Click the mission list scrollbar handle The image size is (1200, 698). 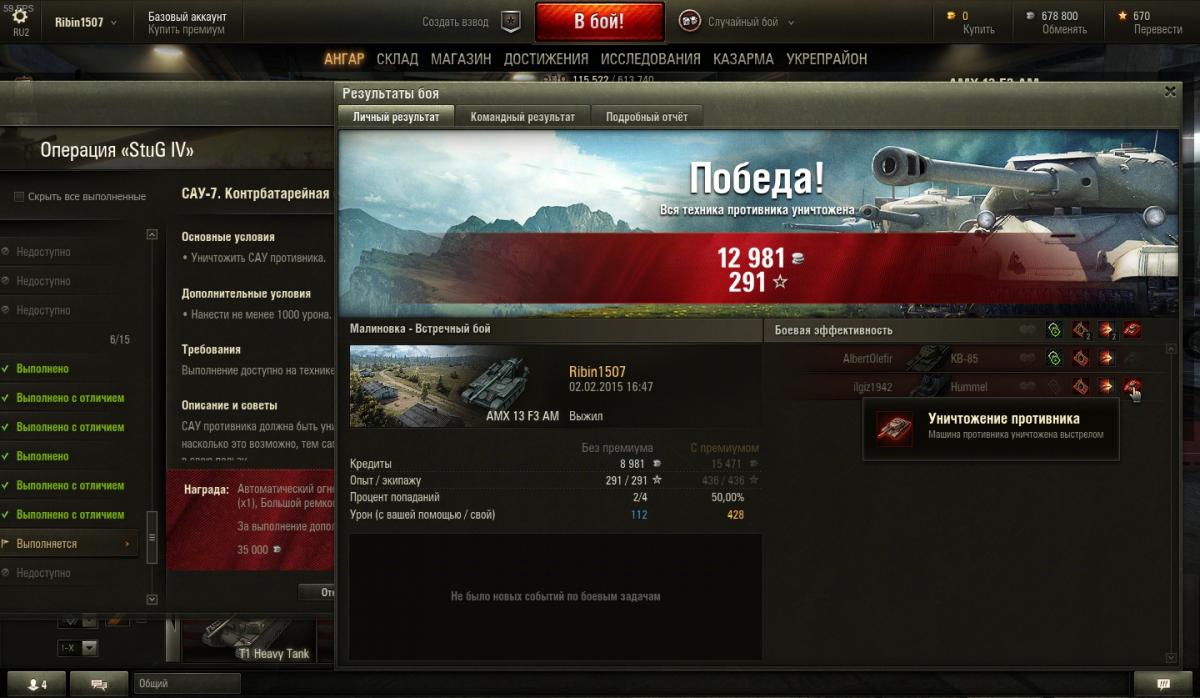pos(152,543)
